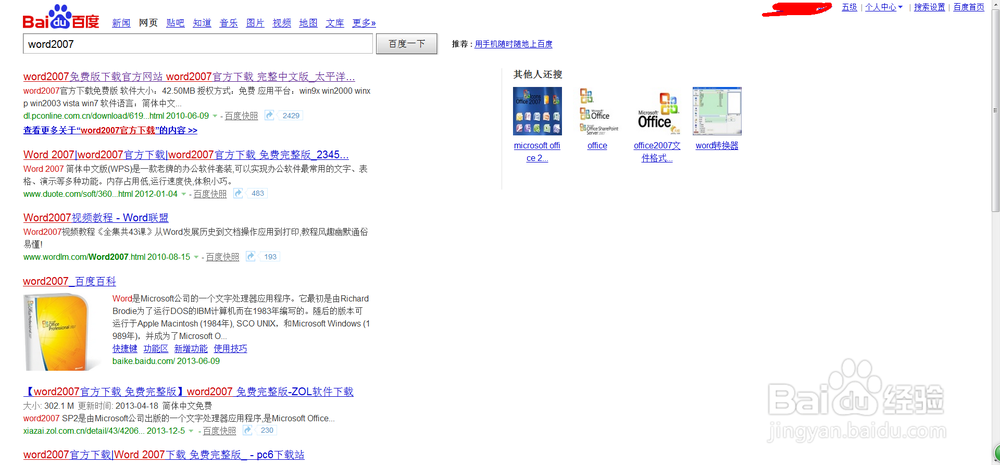1000x465 pixels.
Task: Click the xiazai.zol.com.cn/detail URL text
Action: (x=104, y=431)
